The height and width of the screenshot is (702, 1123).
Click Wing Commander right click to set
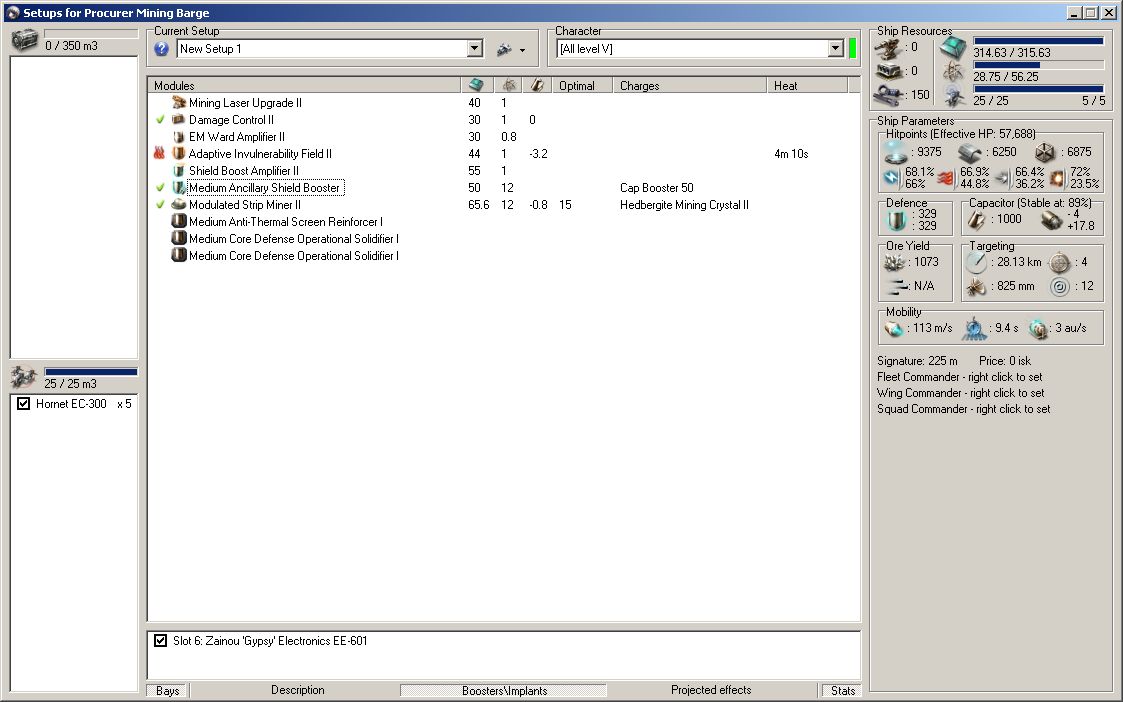coord(960,393)
